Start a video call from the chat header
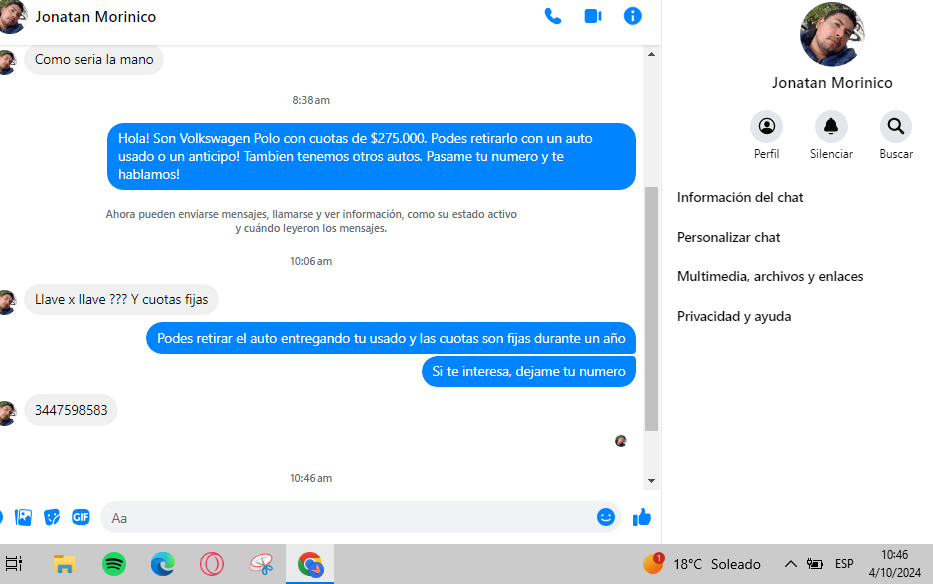933x584 pixels. [x=593, y=16]
